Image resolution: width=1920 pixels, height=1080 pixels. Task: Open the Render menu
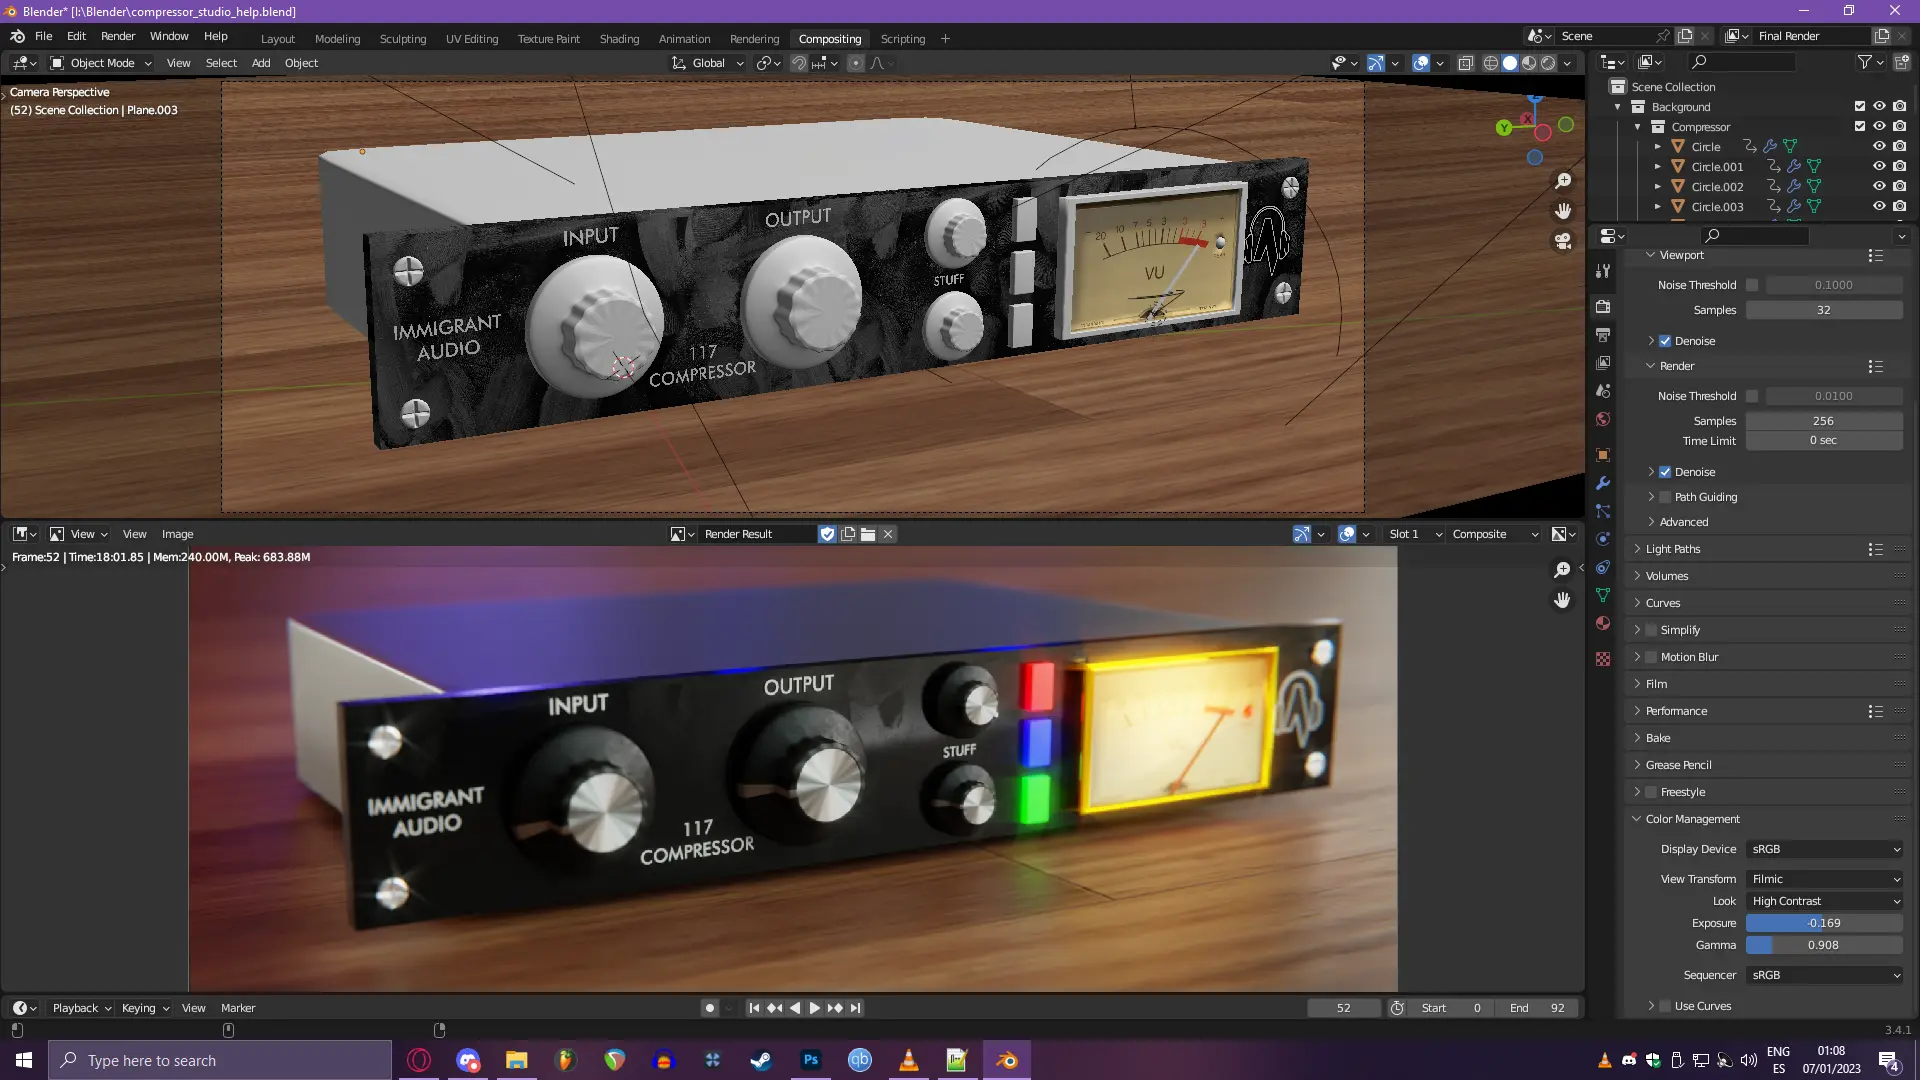coord(118,36)
